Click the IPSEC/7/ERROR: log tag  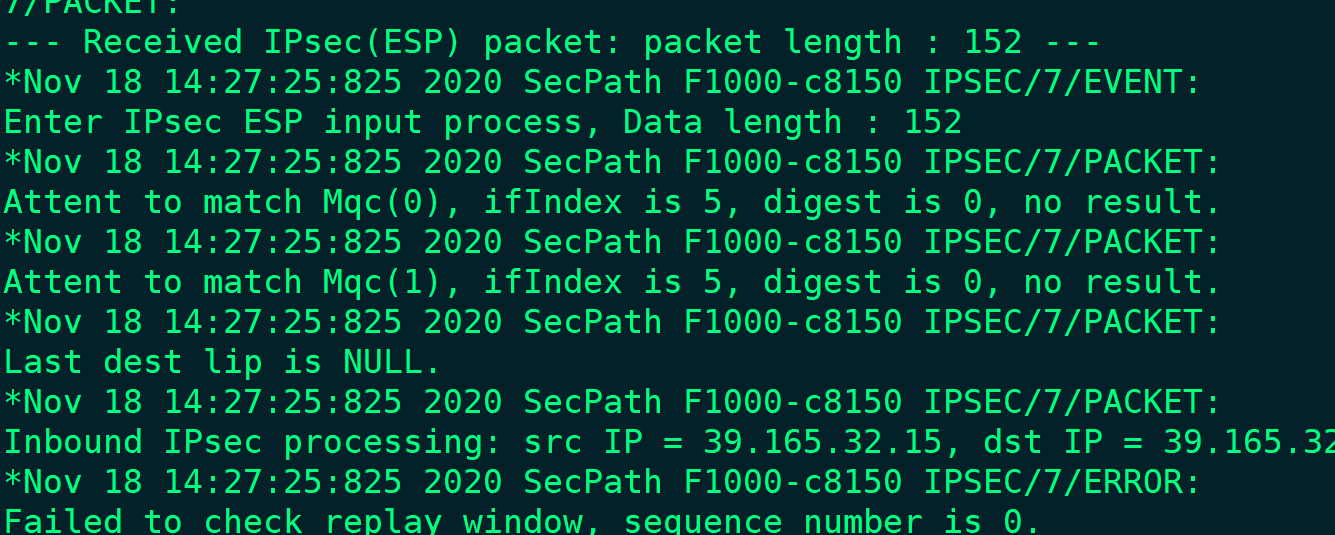1062,482
